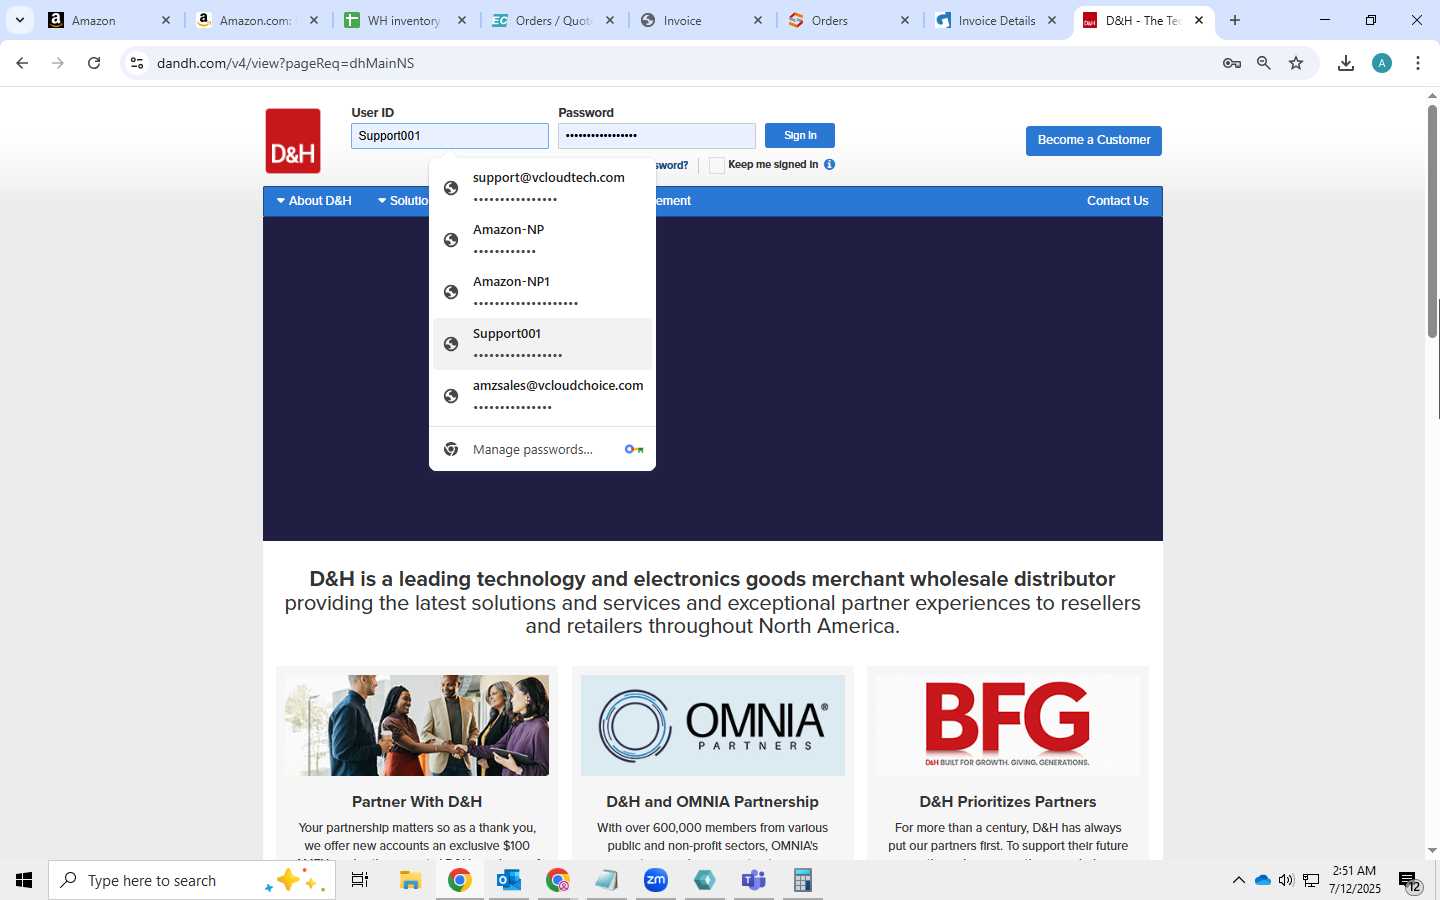Open Windows Start menu
The height and width of the screenshot is (900, 1440).
click(24, 880)
